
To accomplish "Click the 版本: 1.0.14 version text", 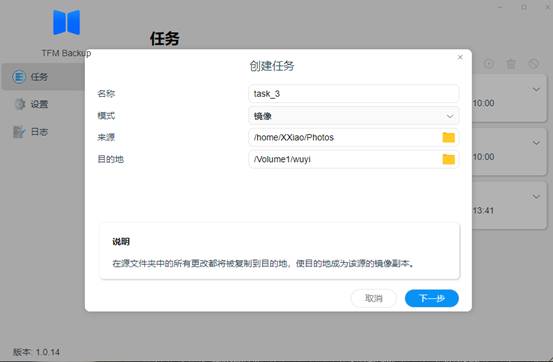I will 36,352.
